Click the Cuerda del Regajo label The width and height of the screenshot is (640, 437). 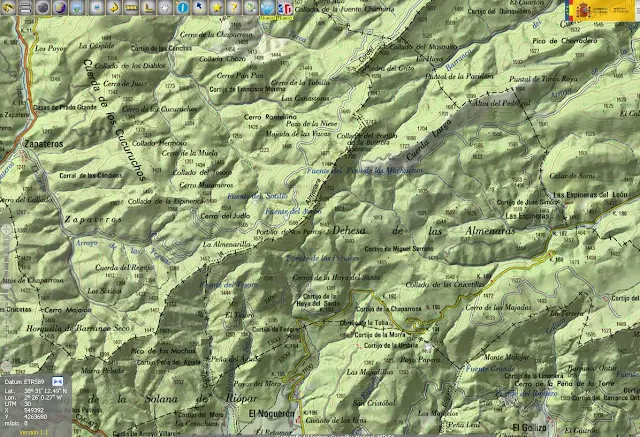click(x=125, y=268)
